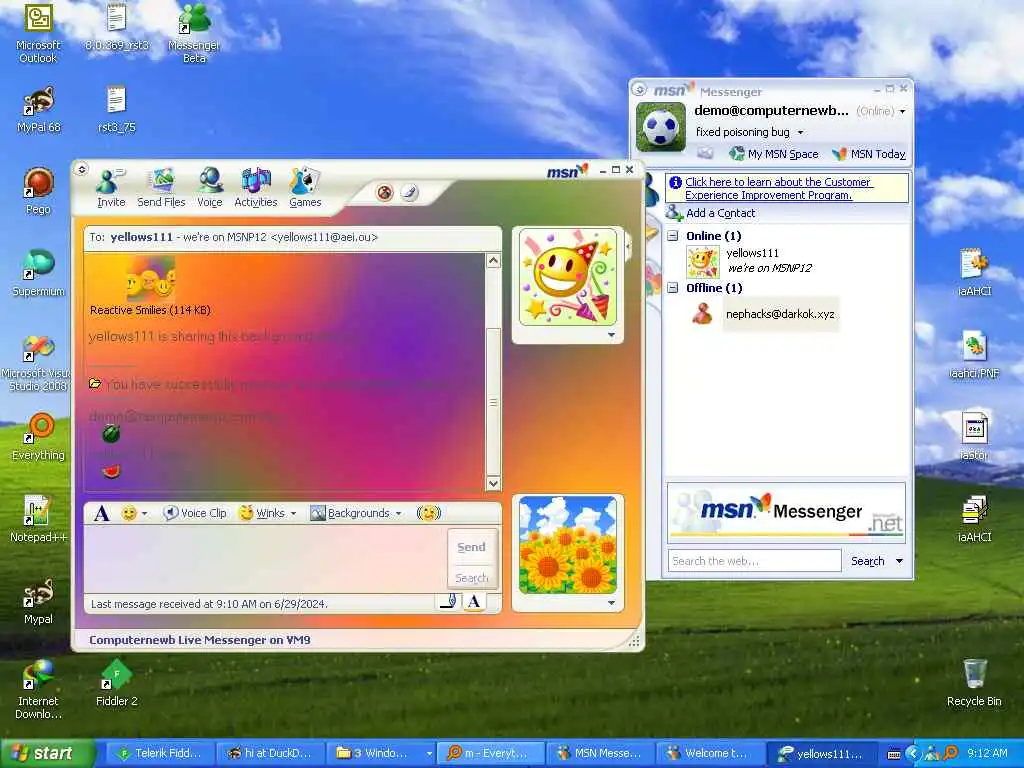The width and height of the screenshot is (1024, 768).
Task: Click the Search button in chat window
Action: pos(471,578)
